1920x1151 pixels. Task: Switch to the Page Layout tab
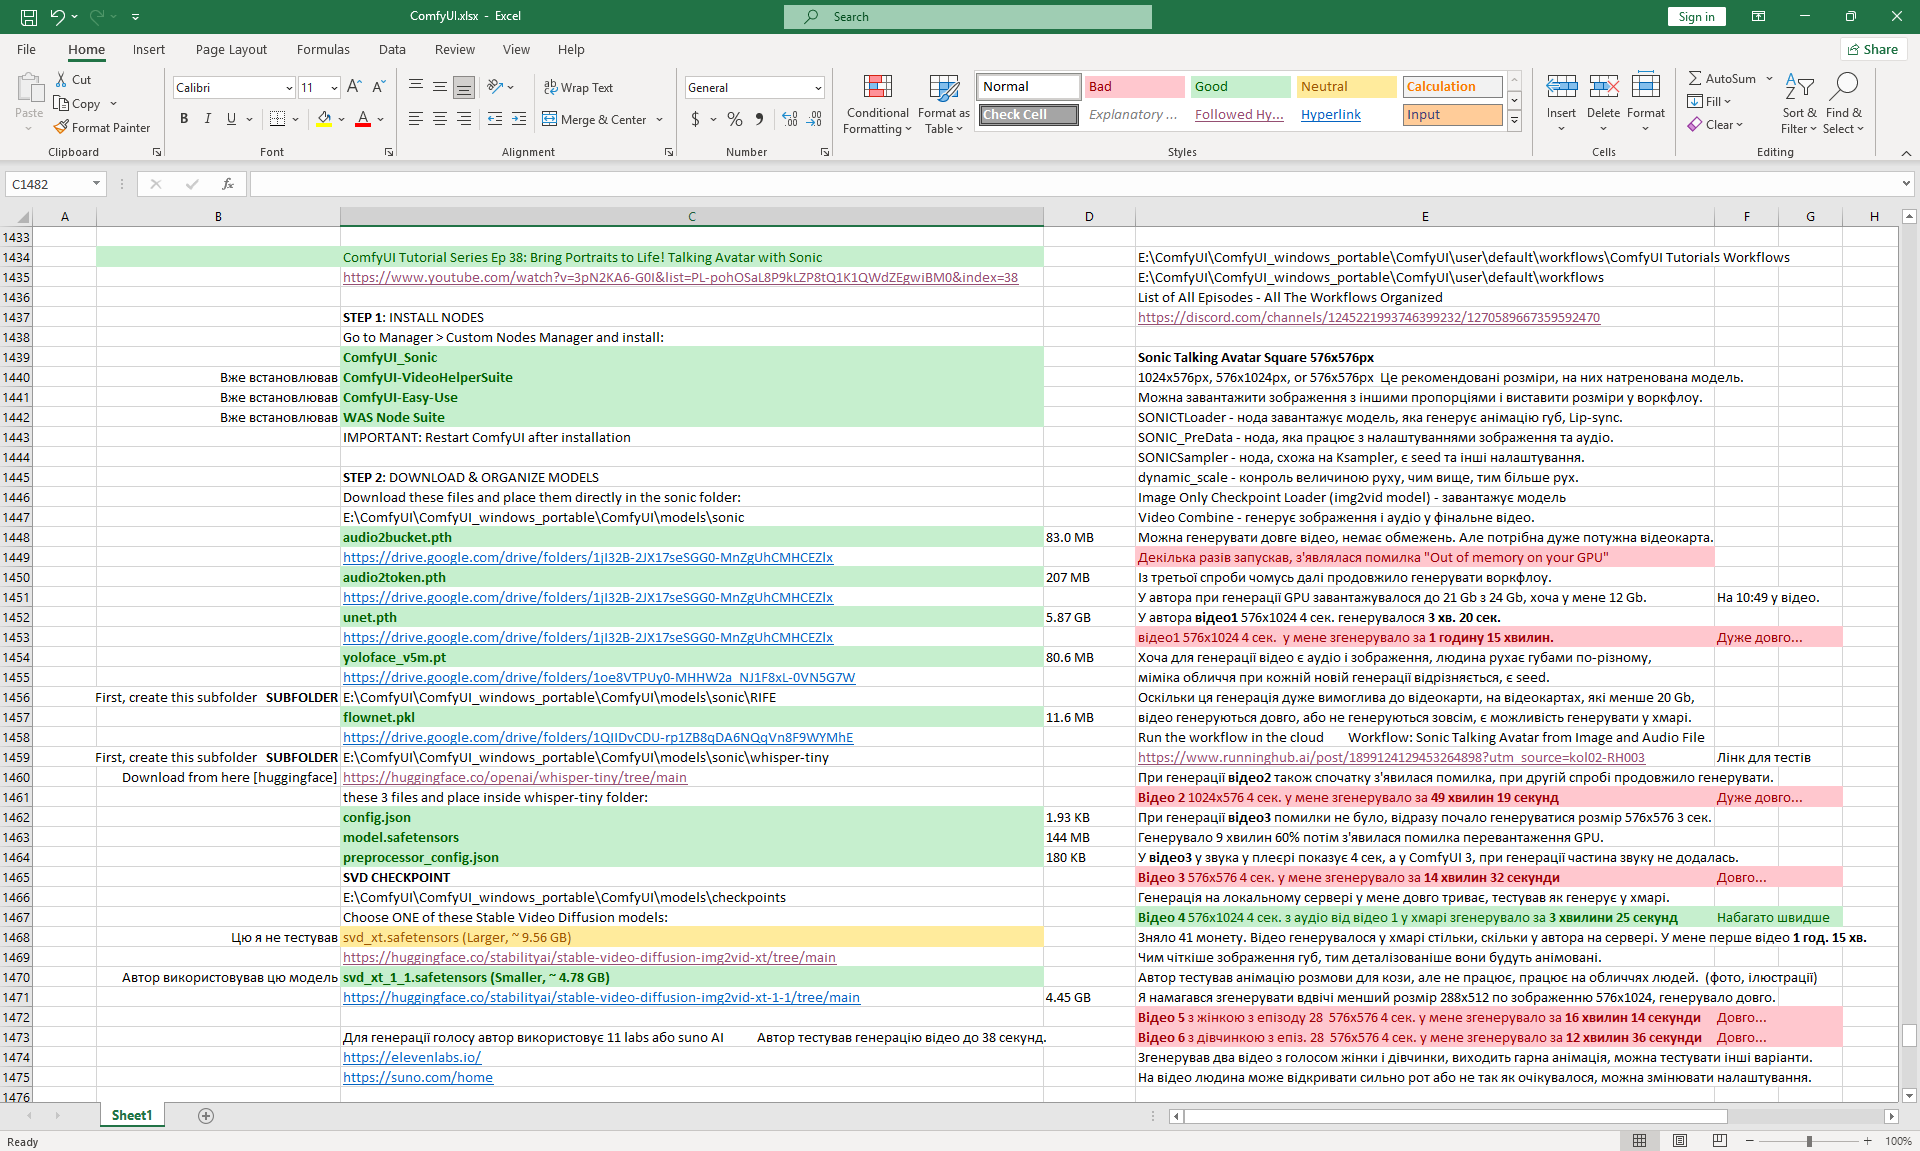click(231, 49)
